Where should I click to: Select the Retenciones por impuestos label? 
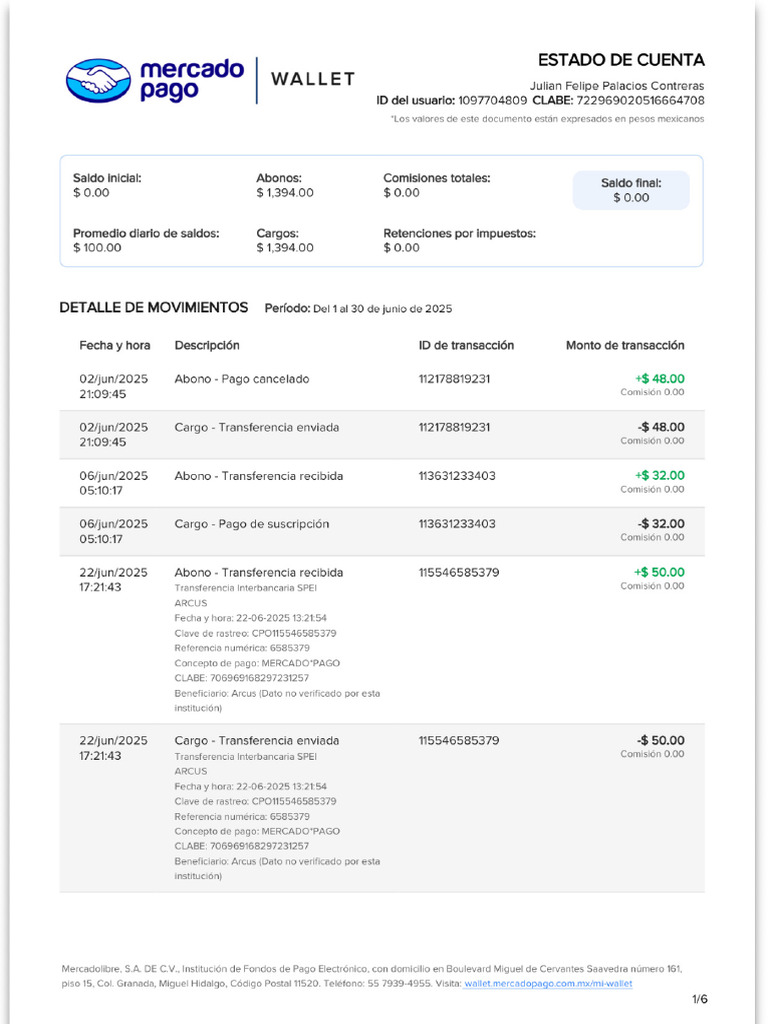tap(459, 233)
